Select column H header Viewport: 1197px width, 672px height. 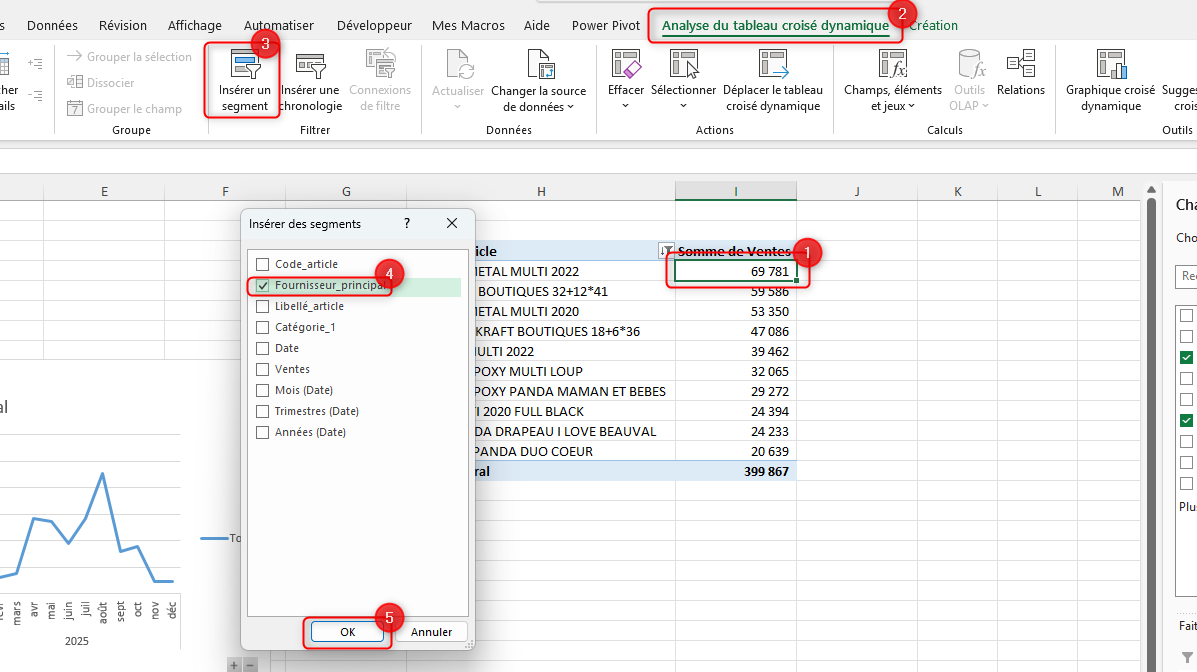541,191
